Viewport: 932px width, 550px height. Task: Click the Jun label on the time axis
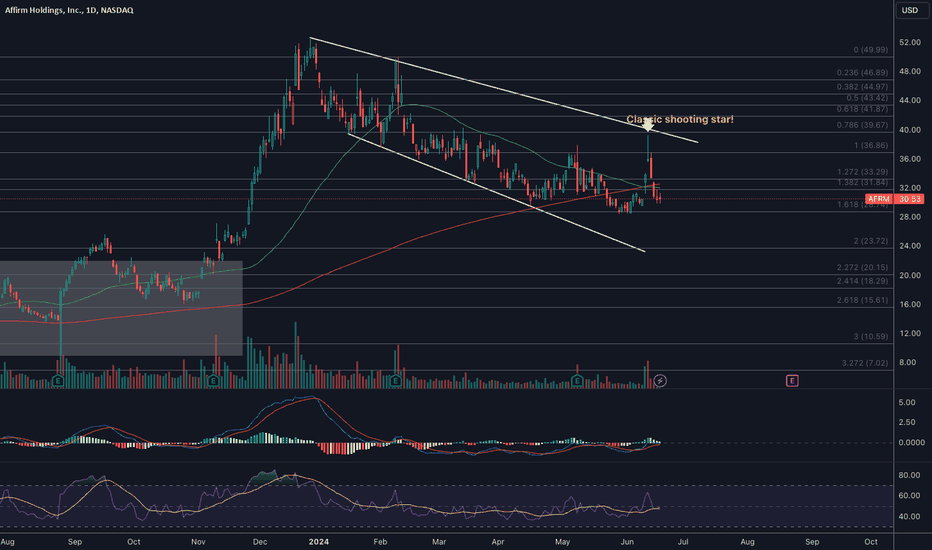(627, 542)
